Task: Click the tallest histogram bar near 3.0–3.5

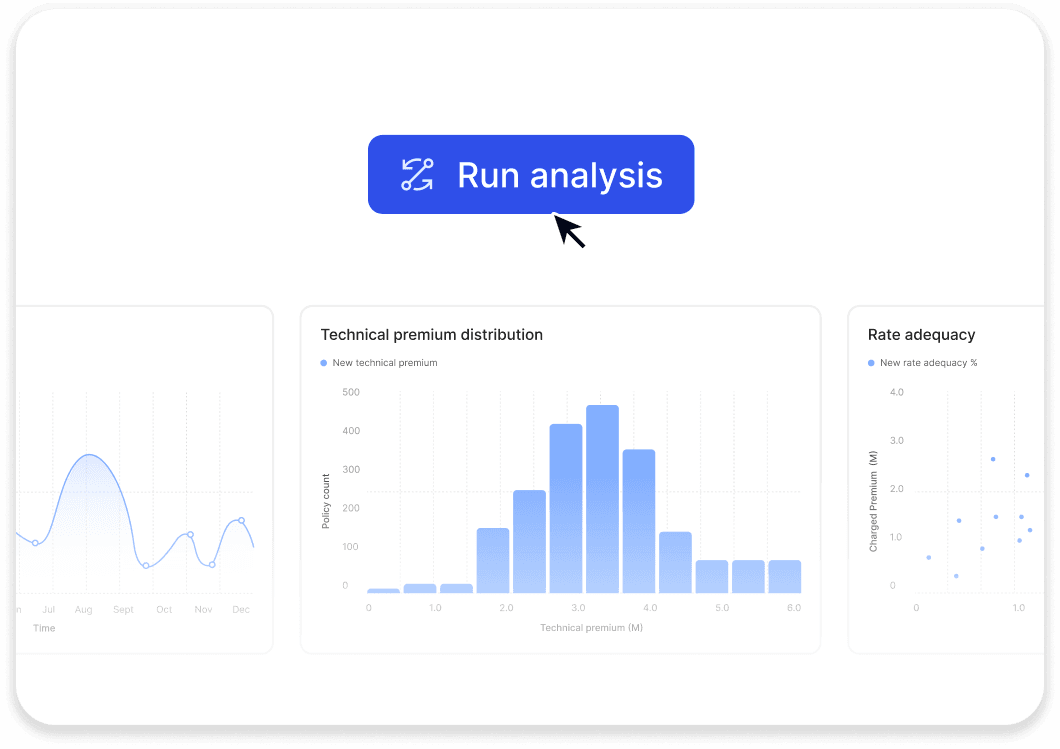Action: click(x=602, y=499)
